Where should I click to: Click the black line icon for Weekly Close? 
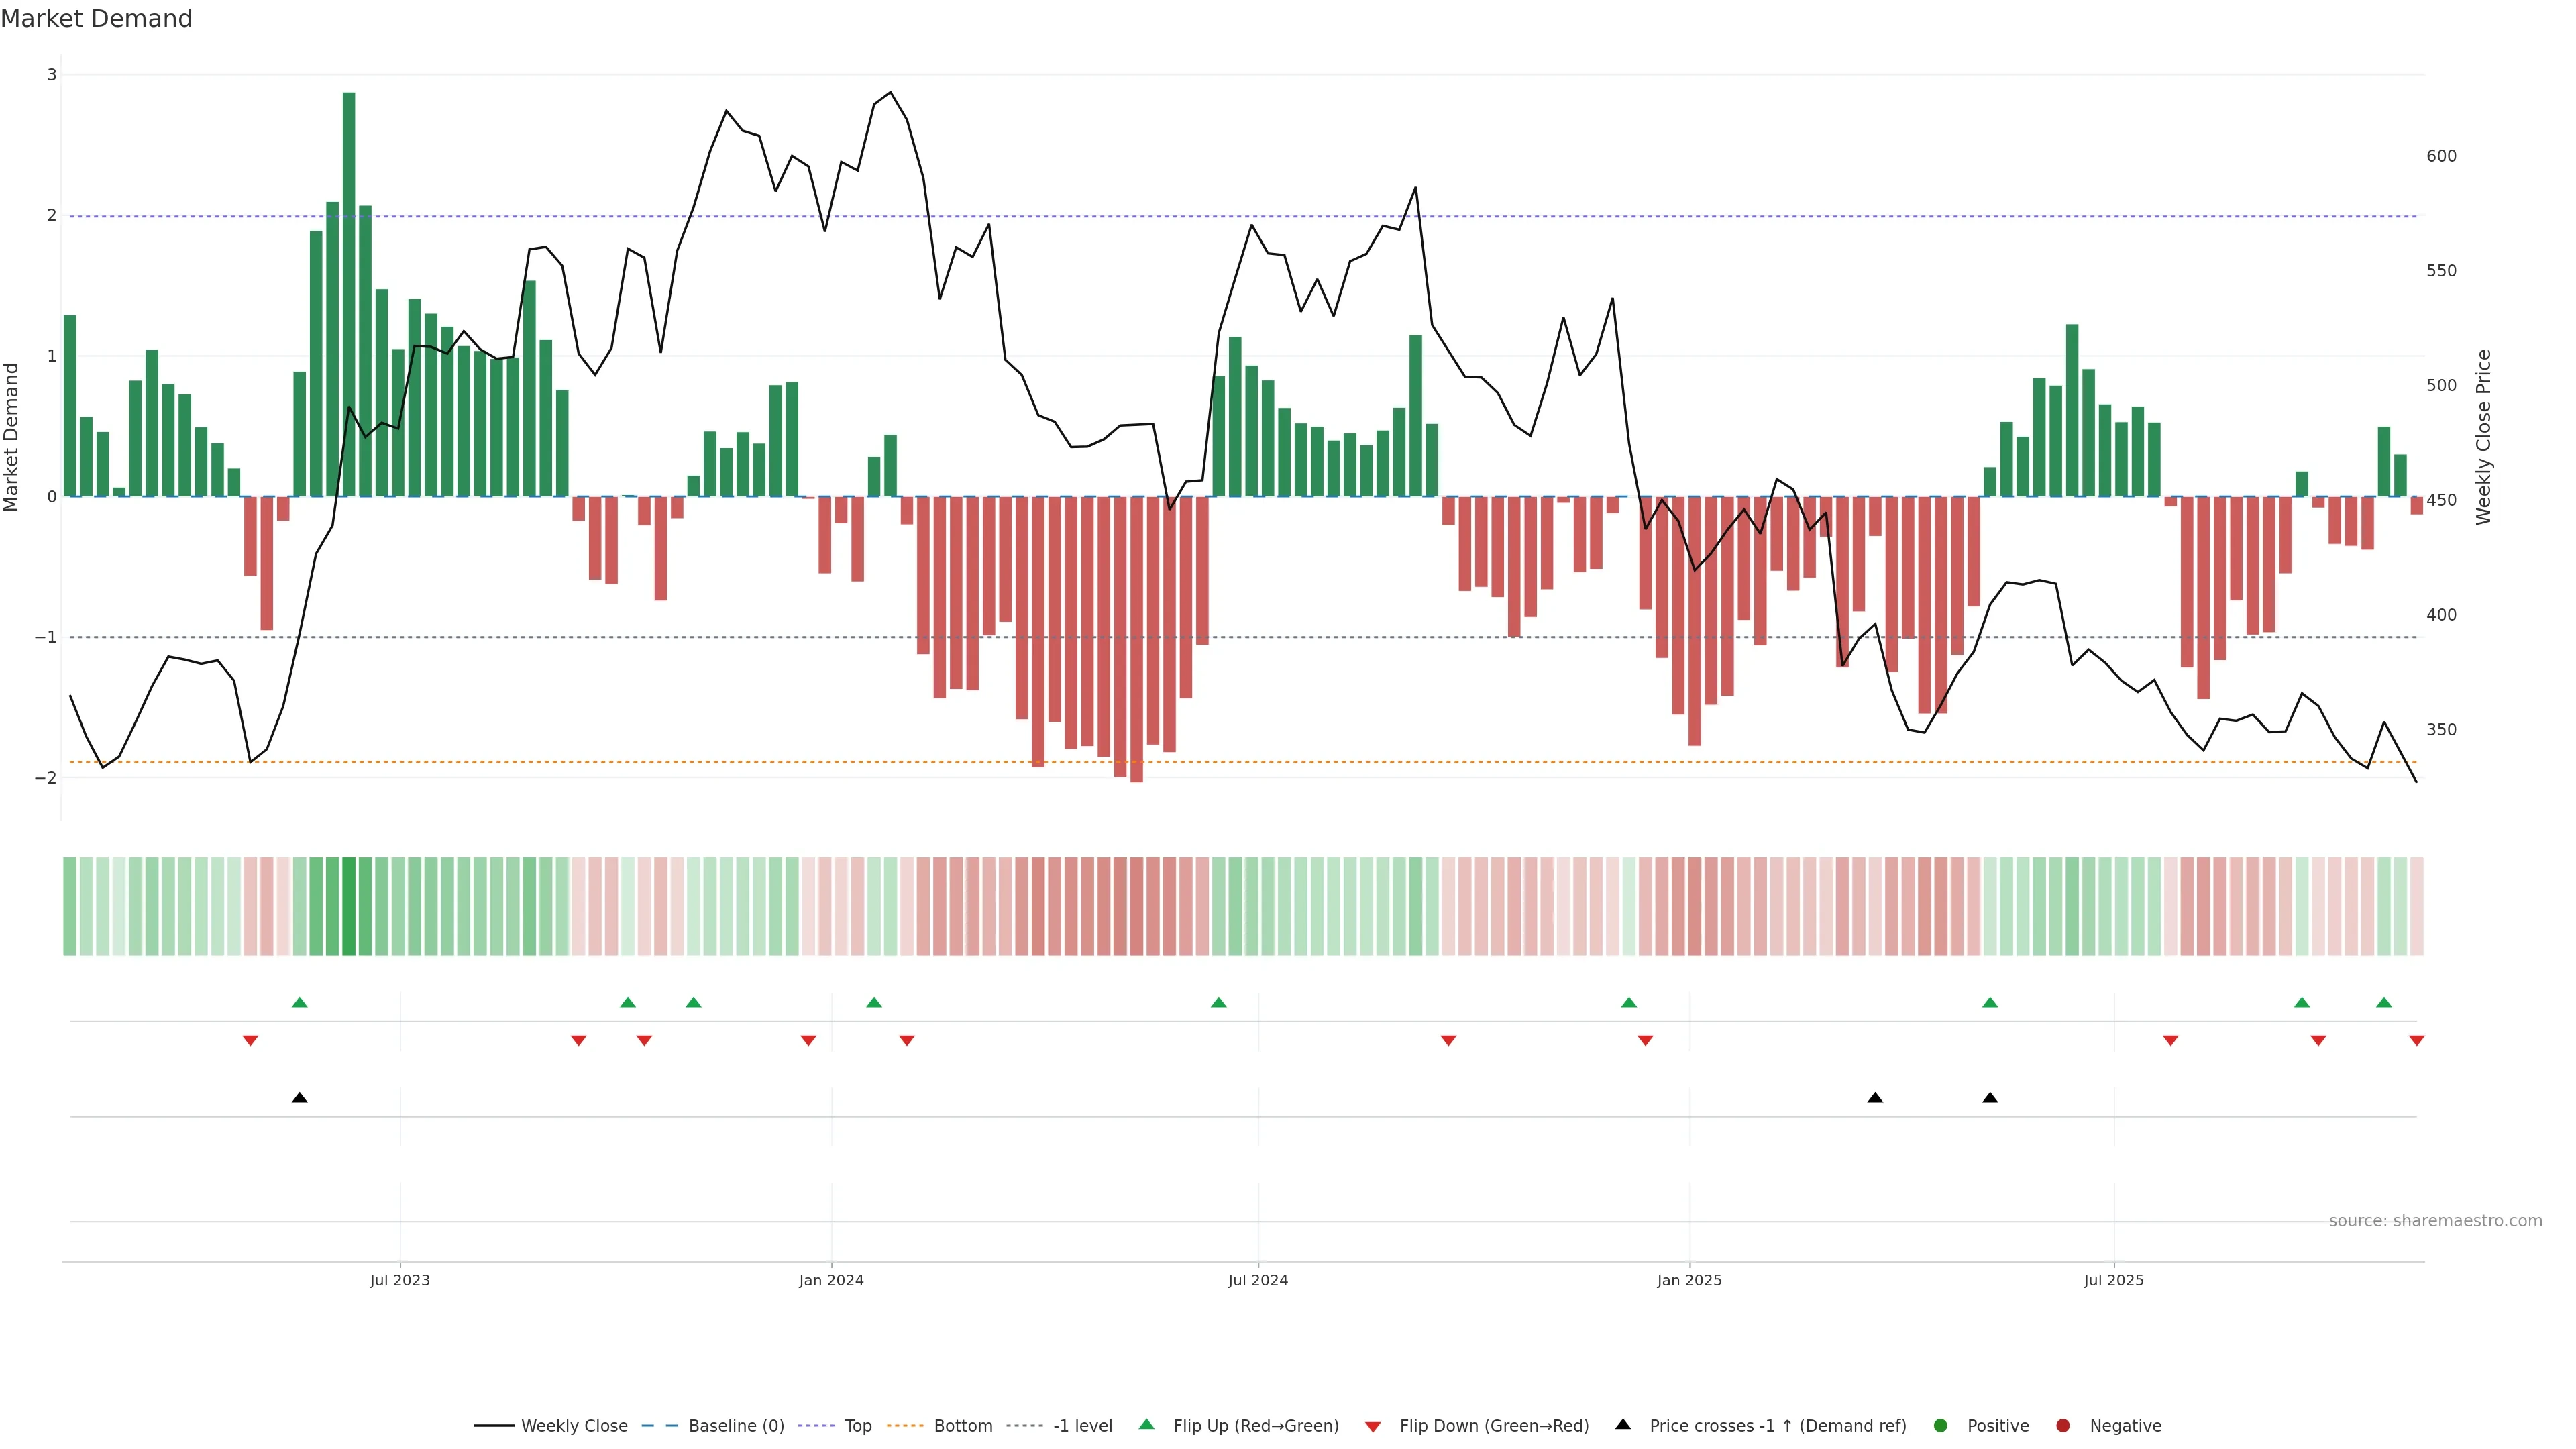[x=494, y=1425]
